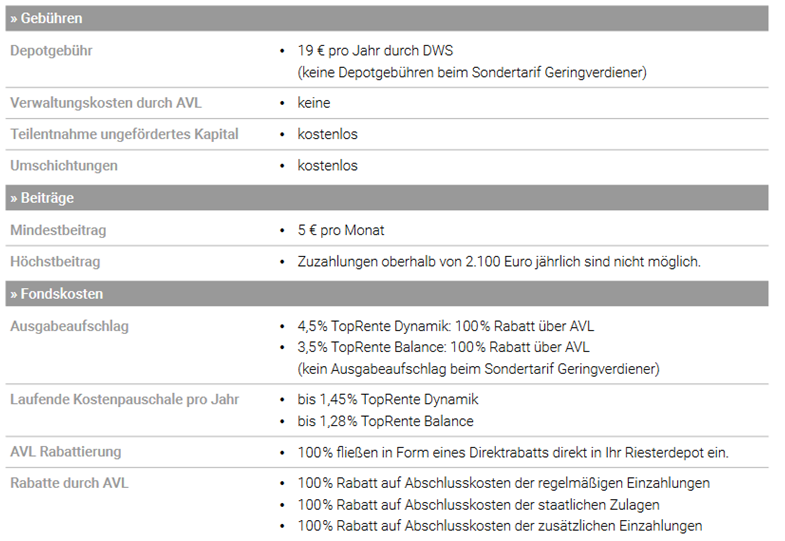Click the 'bis 1,28% TopRente Balance' entry

tap(385, 421)
